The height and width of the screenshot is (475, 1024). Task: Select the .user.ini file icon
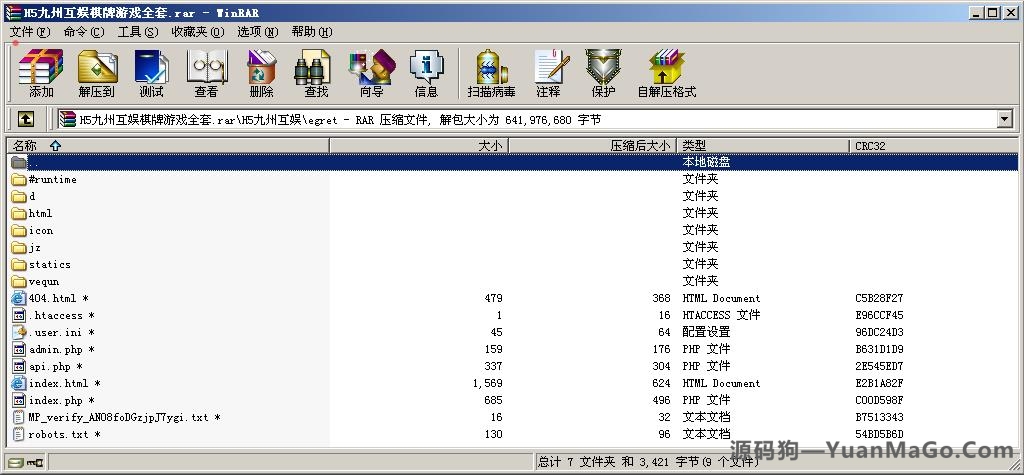[19, 332]
